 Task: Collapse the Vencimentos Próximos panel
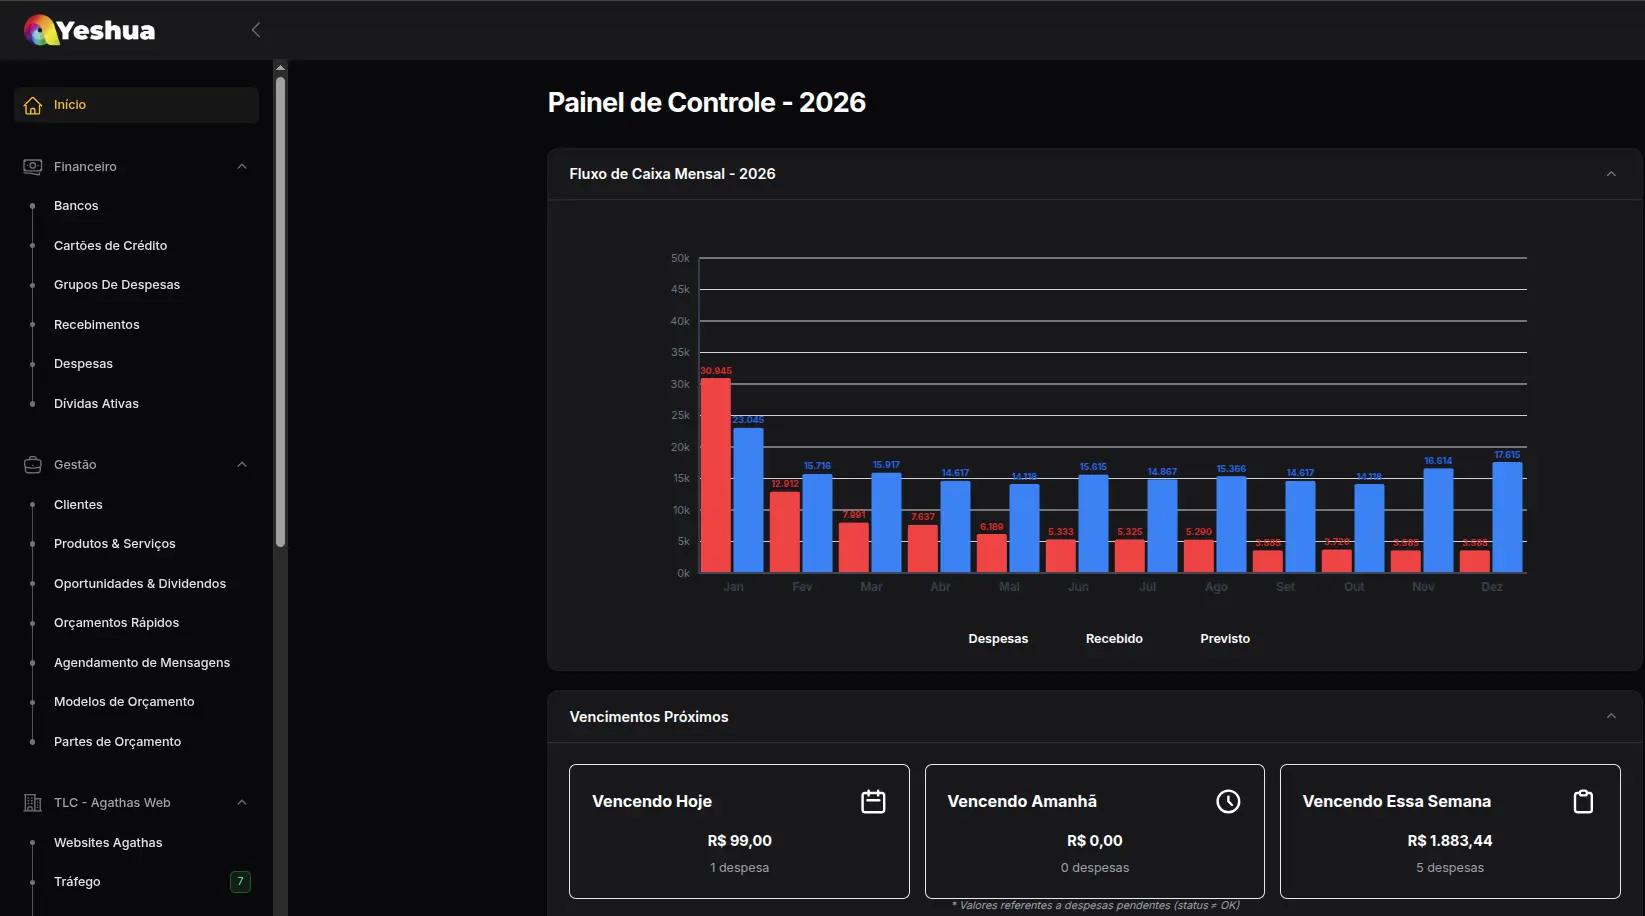(x=1611, y=717)
